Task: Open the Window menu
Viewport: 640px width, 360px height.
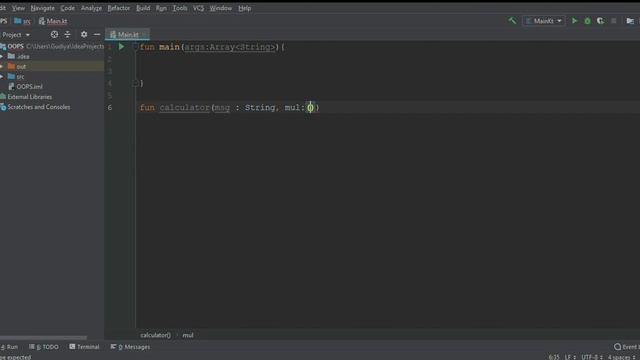Action: [x=220, y=8]
